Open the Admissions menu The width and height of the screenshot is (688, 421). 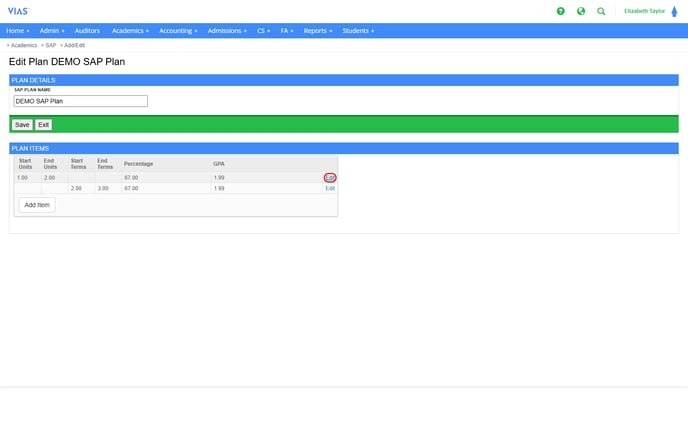coord(227,31)
